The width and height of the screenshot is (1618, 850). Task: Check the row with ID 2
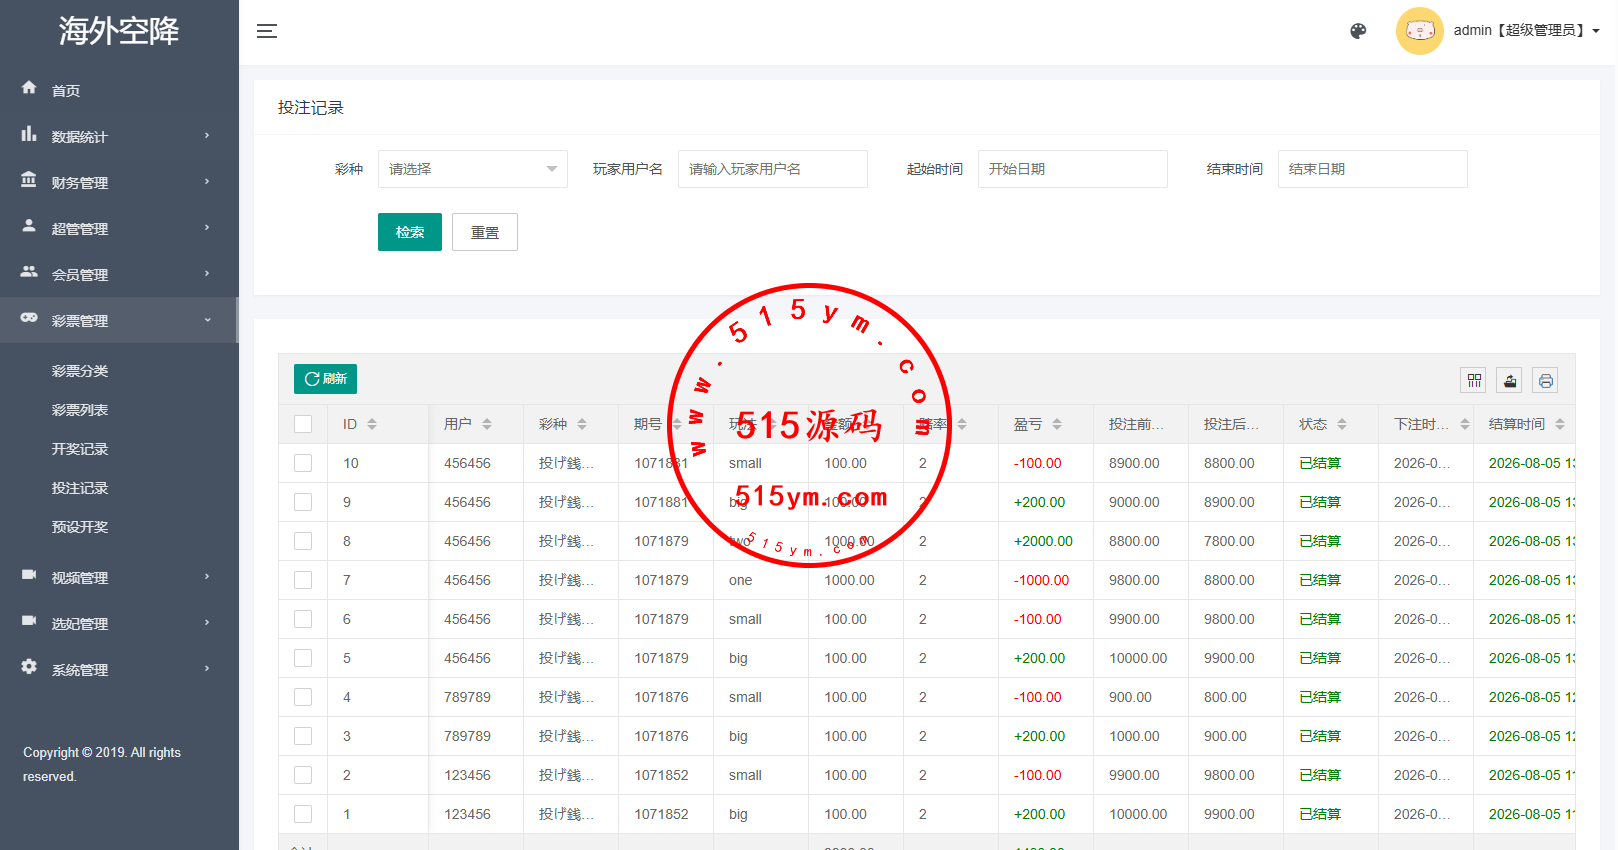point(303,775)
